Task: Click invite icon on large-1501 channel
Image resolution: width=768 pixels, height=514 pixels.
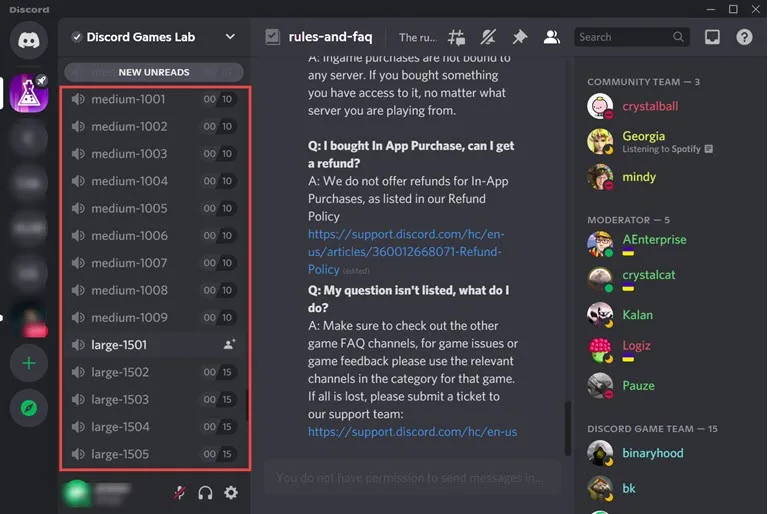Action: [229, 344]
